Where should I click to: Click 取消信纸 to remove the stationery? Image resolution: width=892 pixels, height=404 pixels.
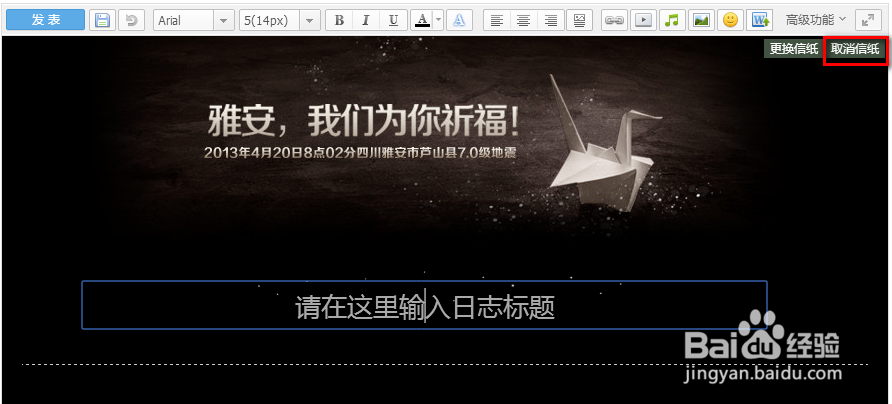(x=855, y=49)
